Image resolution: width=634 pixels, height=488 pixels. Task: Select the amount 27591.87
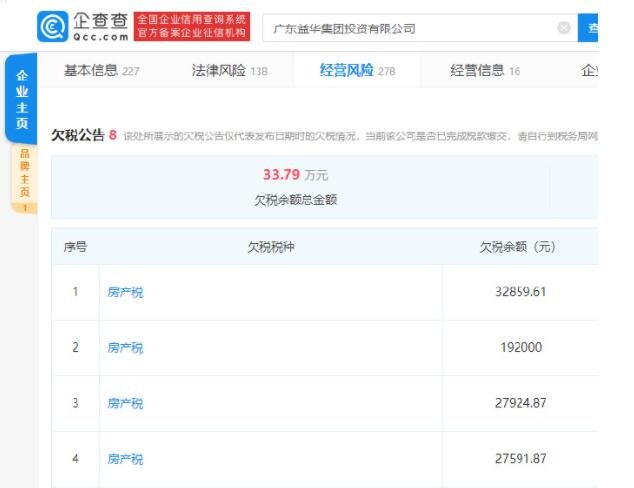point(520,458)
